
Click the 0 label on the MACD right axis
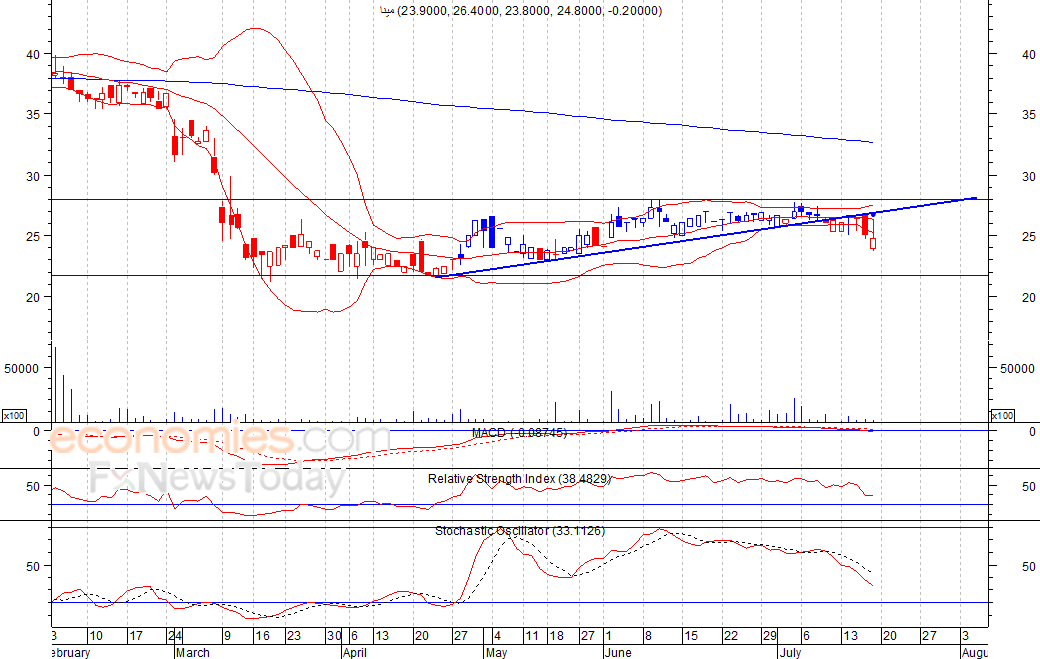(x=1032, y=432)
